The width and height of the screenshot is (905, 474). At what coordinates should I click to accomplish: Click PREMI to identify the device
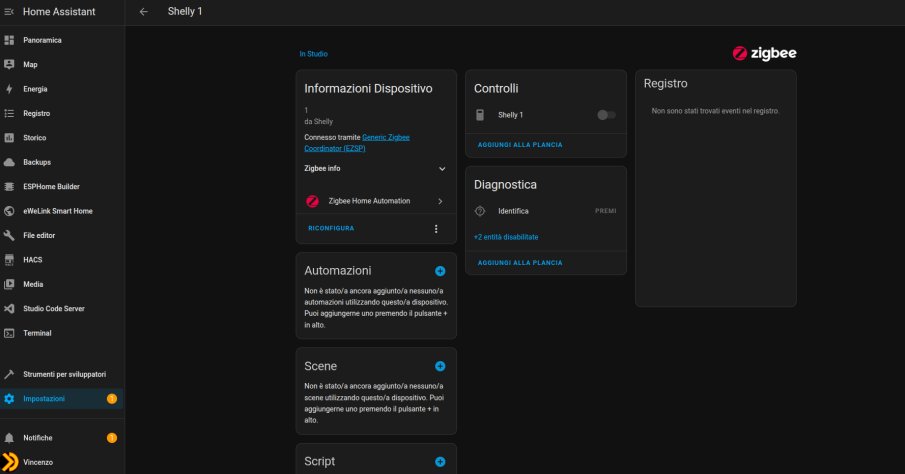tap(605, 211)
